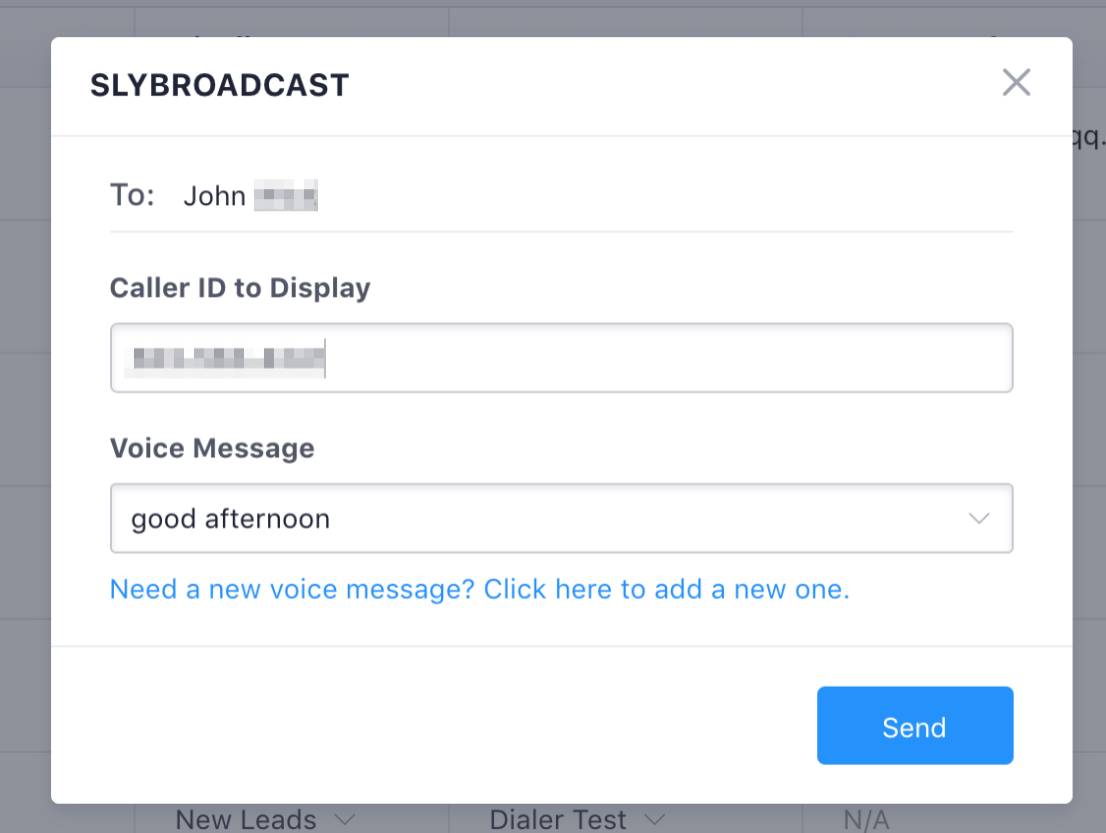Screen dimensions: 1106x833
Task: Close the Slybroadcast dialog with the X
Action: pos(1016,83)
